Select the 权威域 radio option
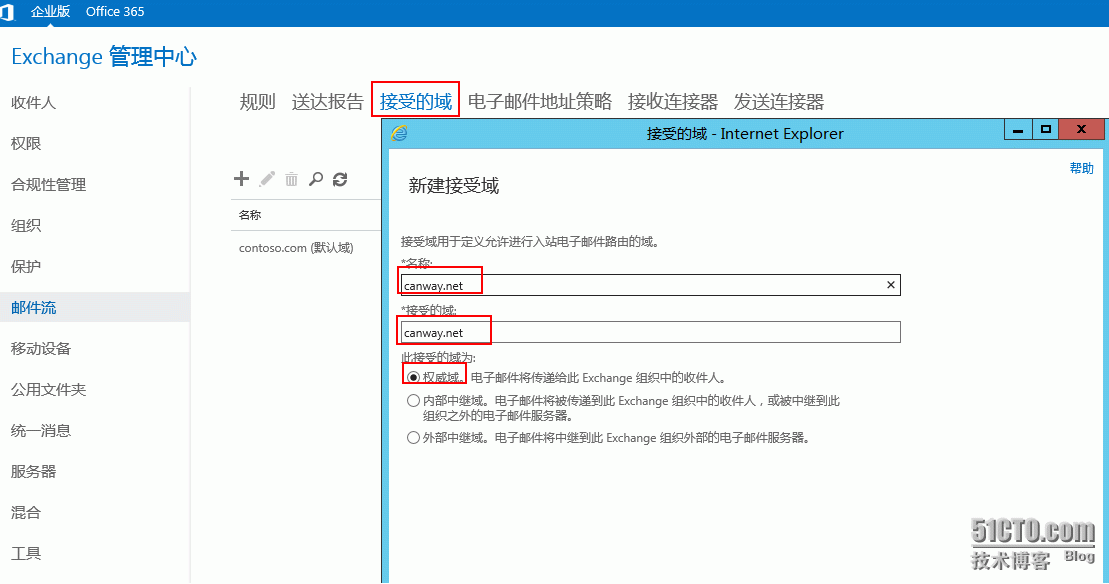The width and height of the screenshot is (1109, 584). [x=413, y=378]
